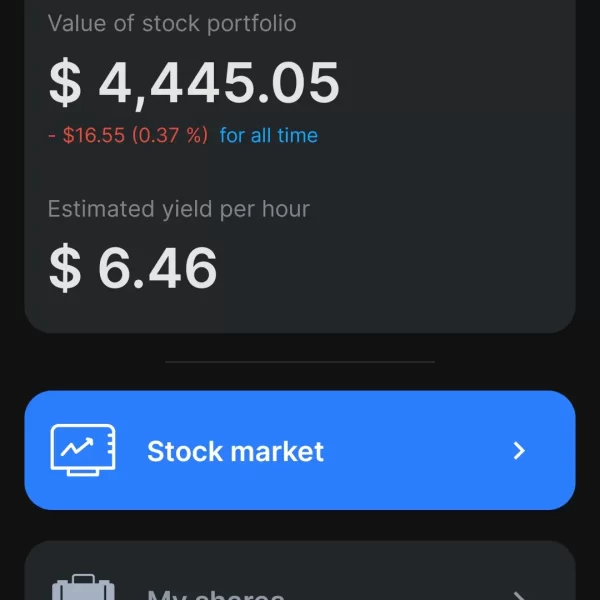Click the My shares briefcase icon
This screenshot has width=600, height=600.
83,589
